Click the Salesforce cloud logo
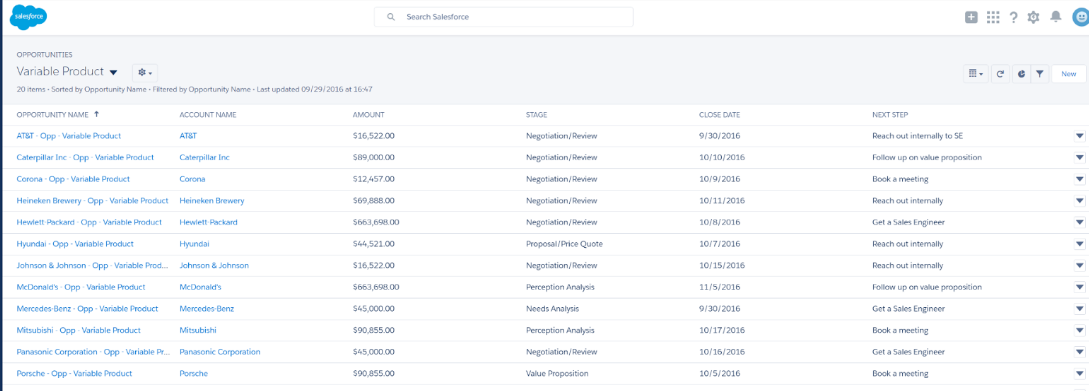Image resolution: width=1089 pixels, height=391 pixels. [28, 17]
